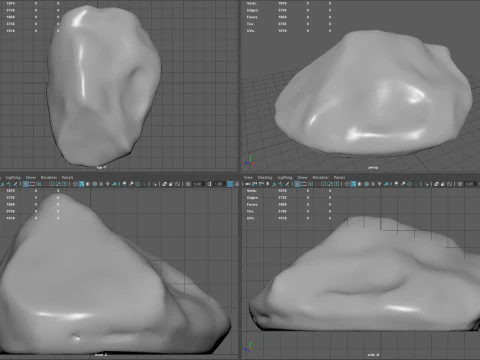Toggle Isolate Select in front panel toolbar

155,184
